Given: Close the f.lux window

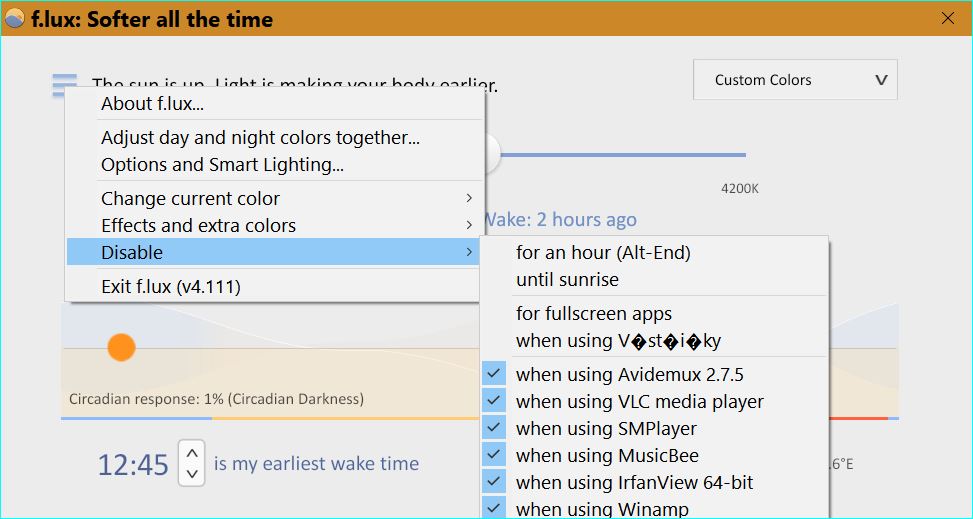Looking at the screenshot, I should click(948, 18).
